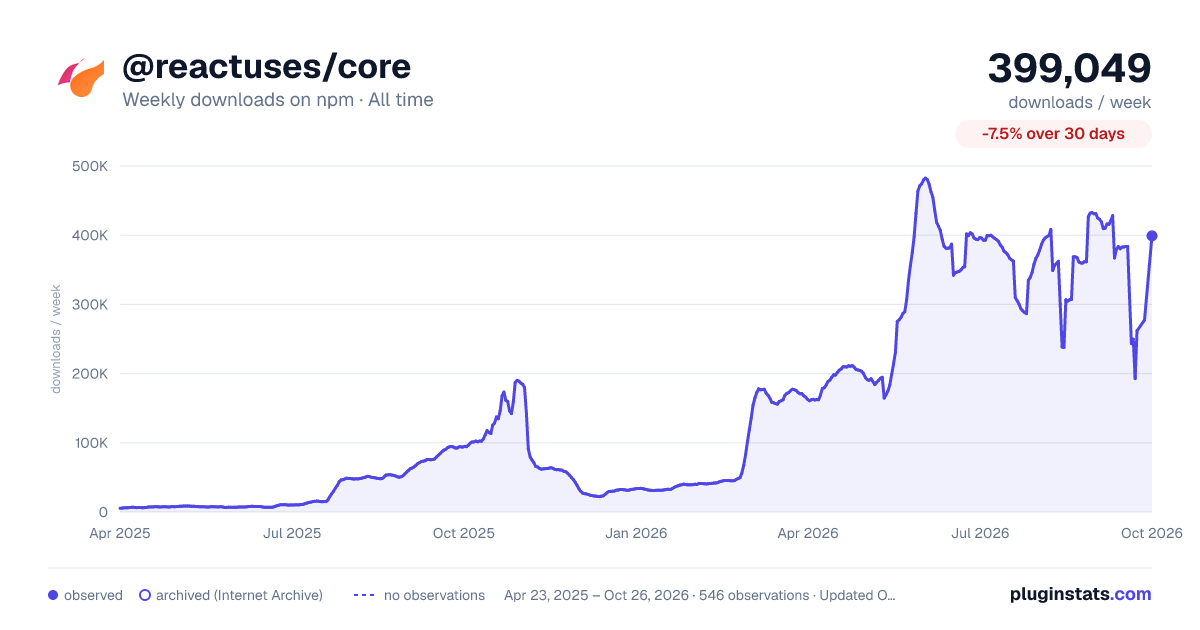
Task: Click the dashed 'no observations' legend line
Action: pos(364,595)
